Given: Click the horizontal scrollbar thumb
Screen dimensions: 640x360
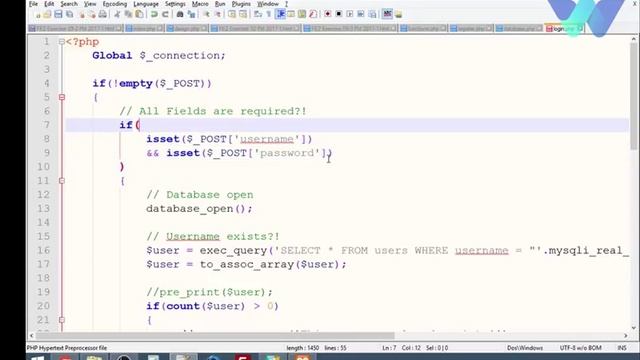Looking at the screenshot, I should coord(215,336).
